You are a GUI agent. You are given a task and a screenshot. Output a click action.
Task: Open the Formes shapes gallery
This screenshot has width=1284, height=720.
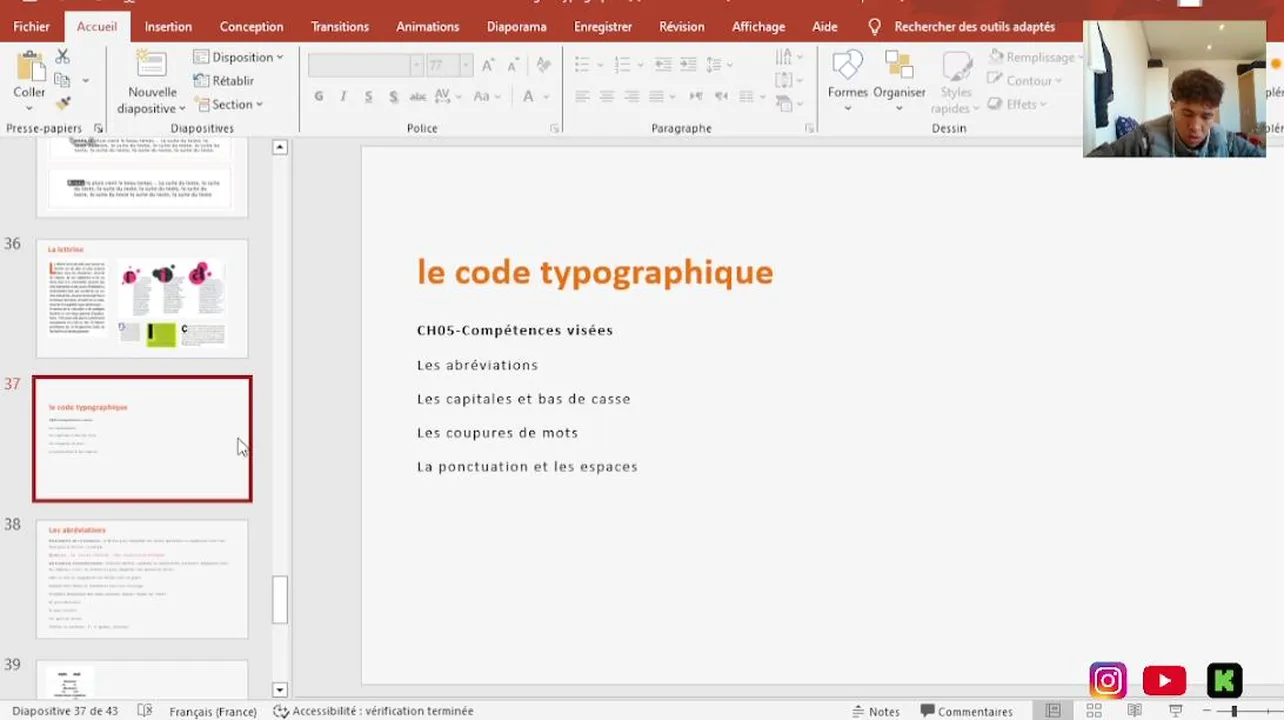[847, 80]
